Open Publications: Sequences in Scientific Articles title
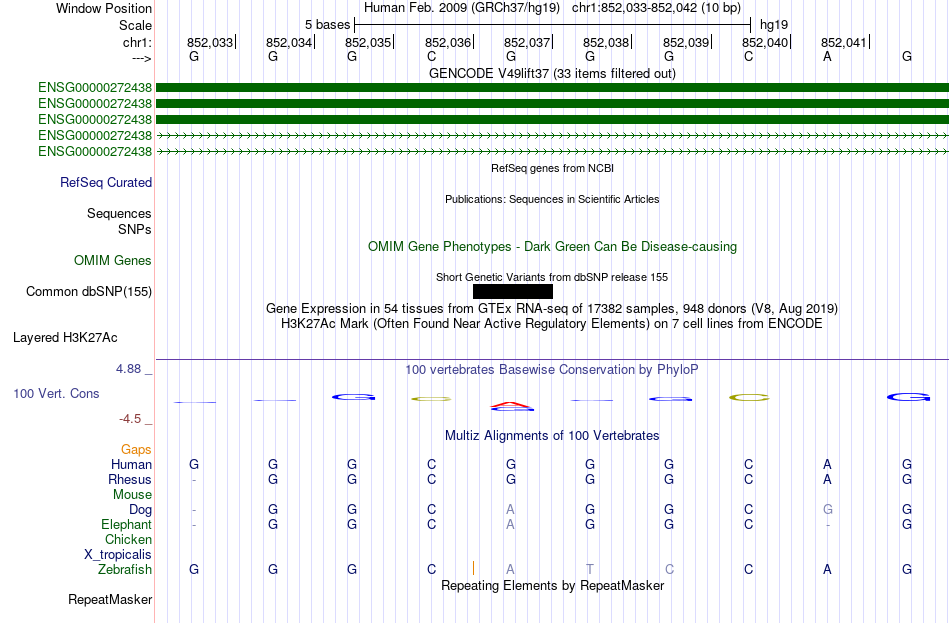Screen dimensions: 950x623 552,199
